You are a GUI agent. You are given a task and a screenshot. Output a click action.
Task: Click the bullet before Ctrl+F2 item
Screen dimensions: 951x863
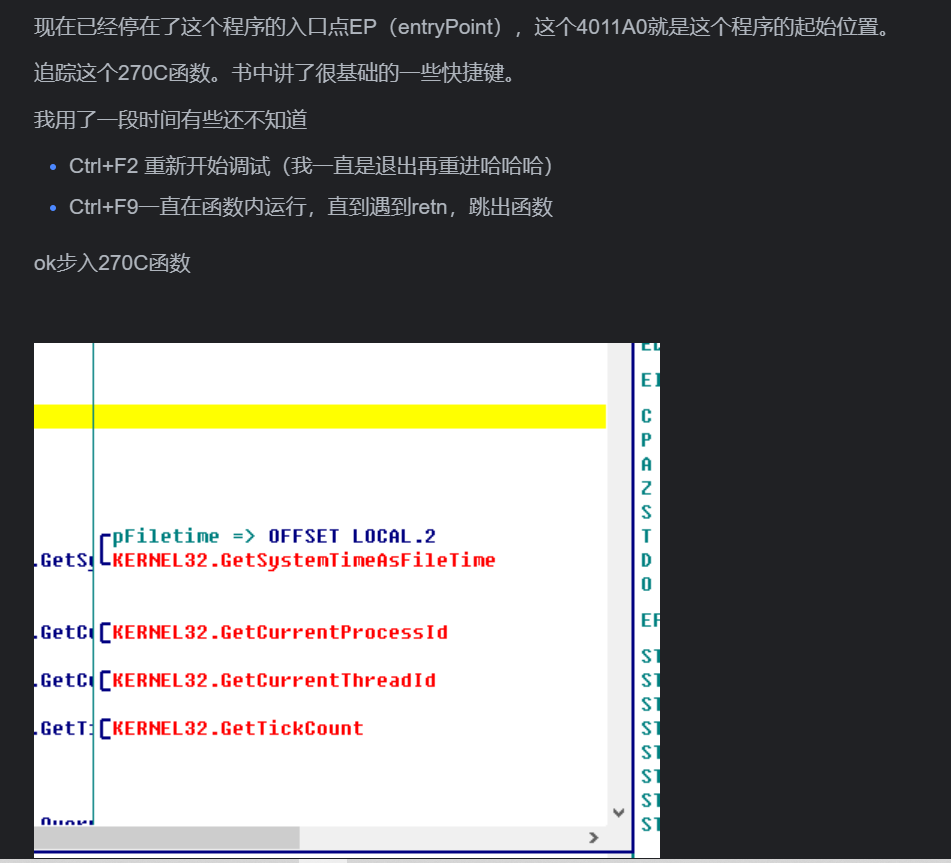point(53,167)
